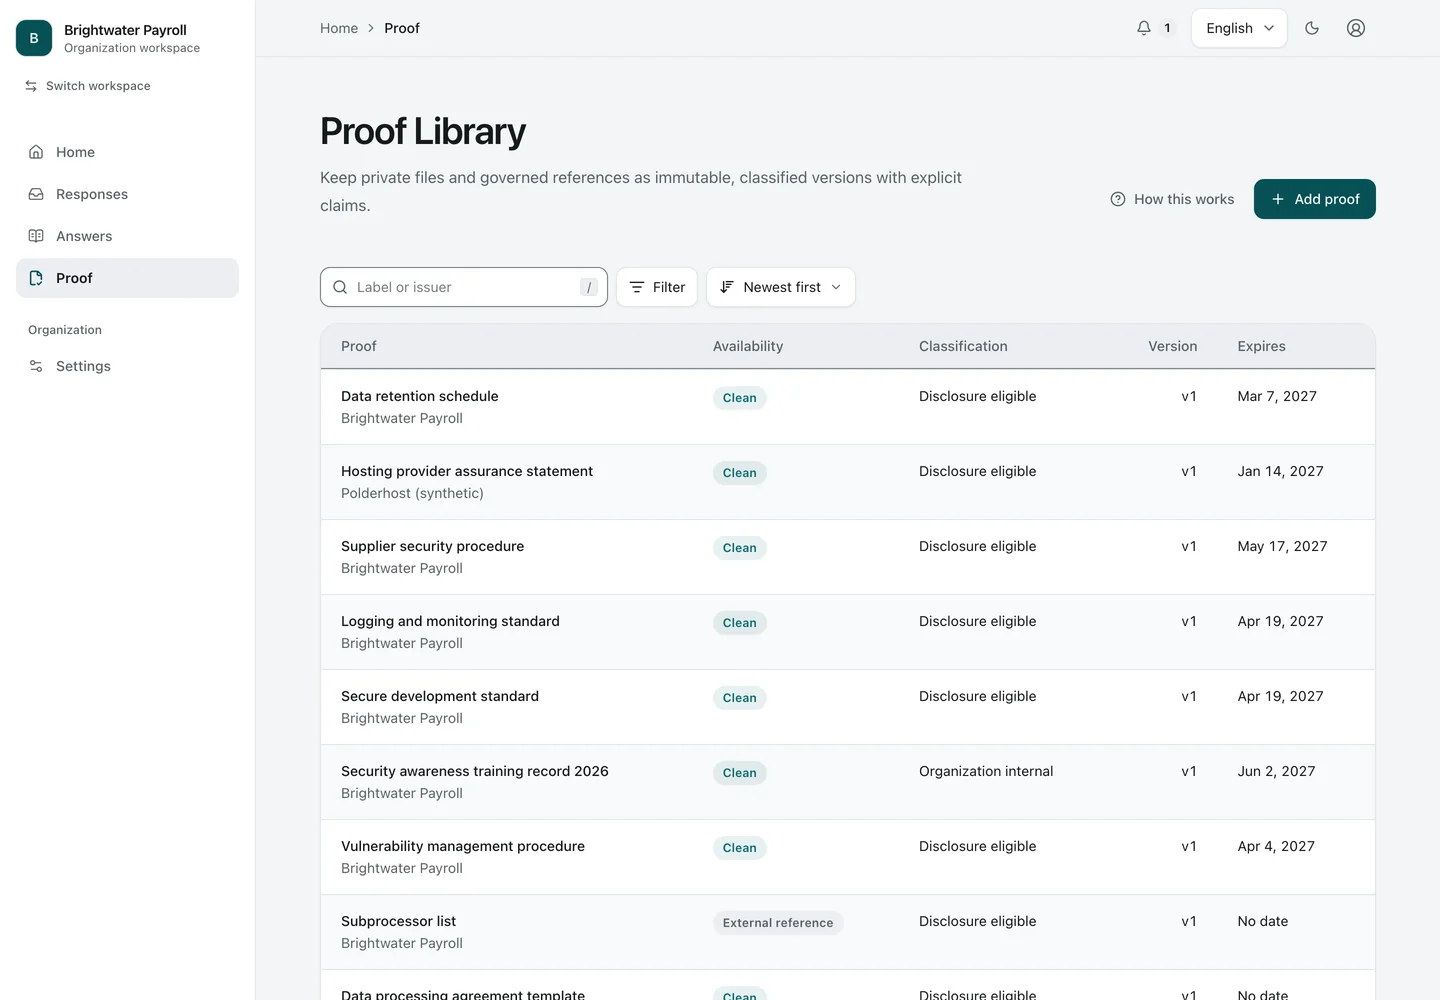The height and width of the screenshot is (1000, 1440).
Task: Open Secure development standard proof
Action: (848, 707)
